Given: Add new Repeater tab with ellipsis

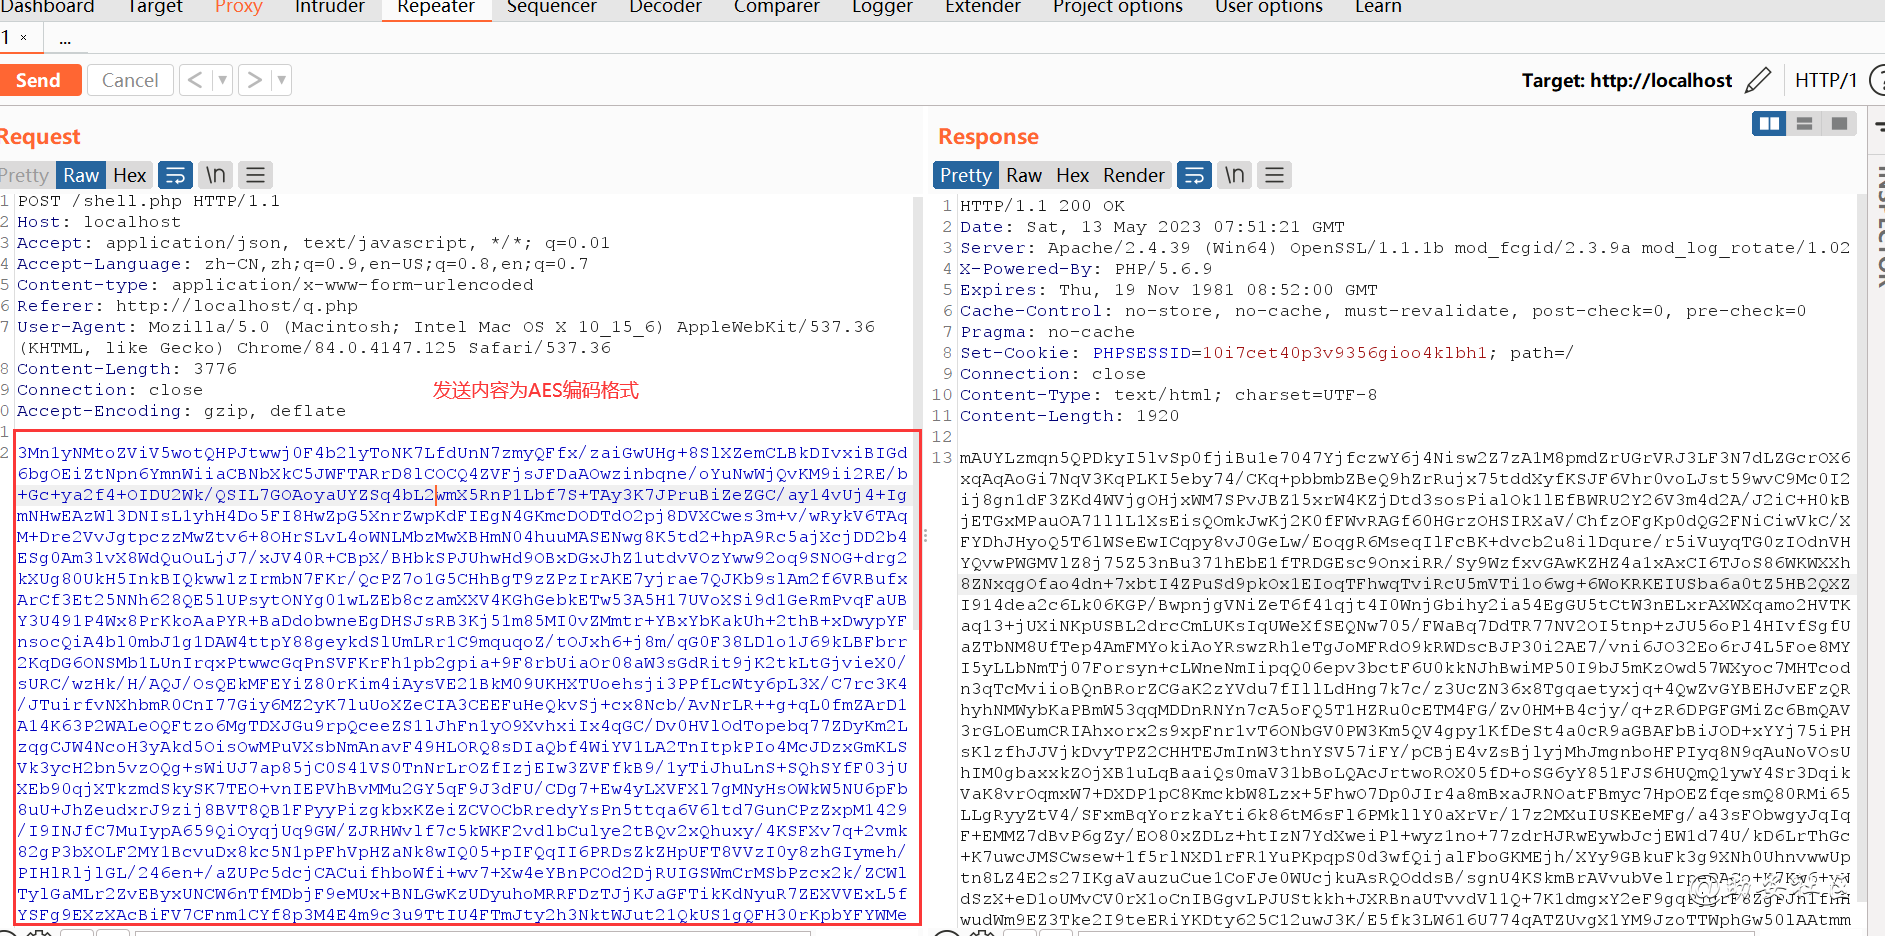Looking at the screenshot, I should (65, 40).
